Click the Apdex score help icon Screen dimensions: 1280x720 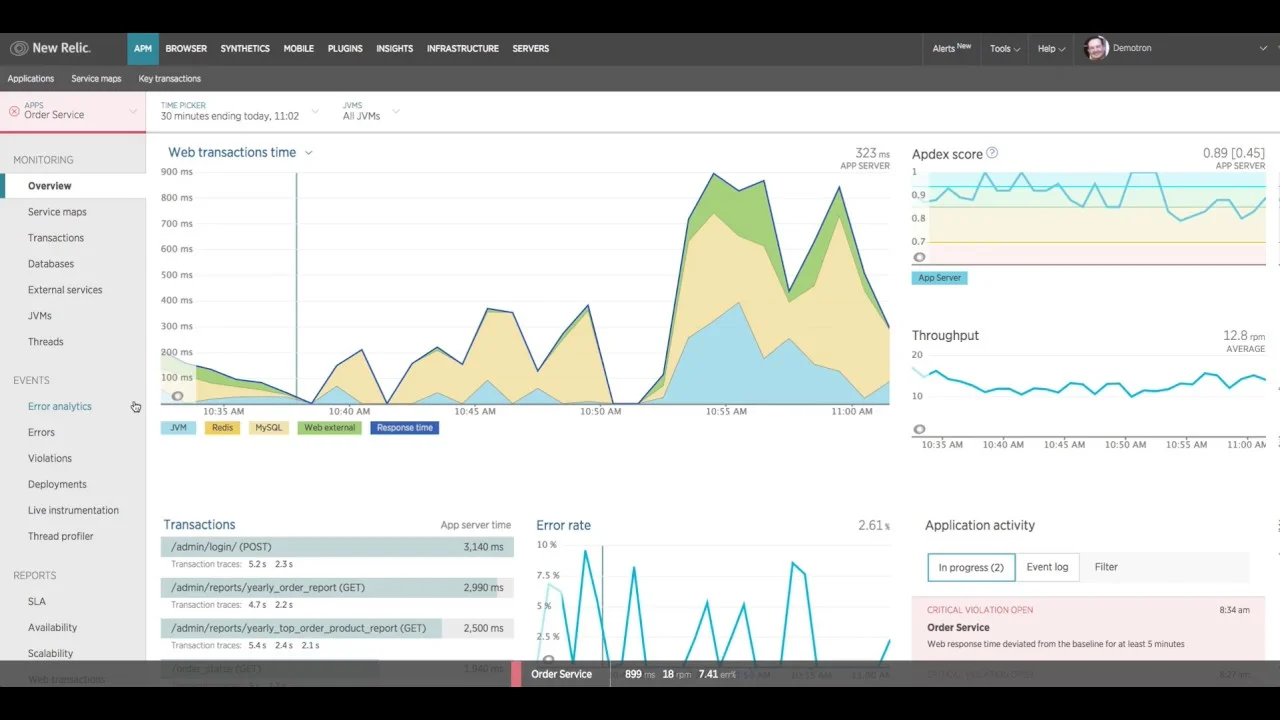(991, 152)
